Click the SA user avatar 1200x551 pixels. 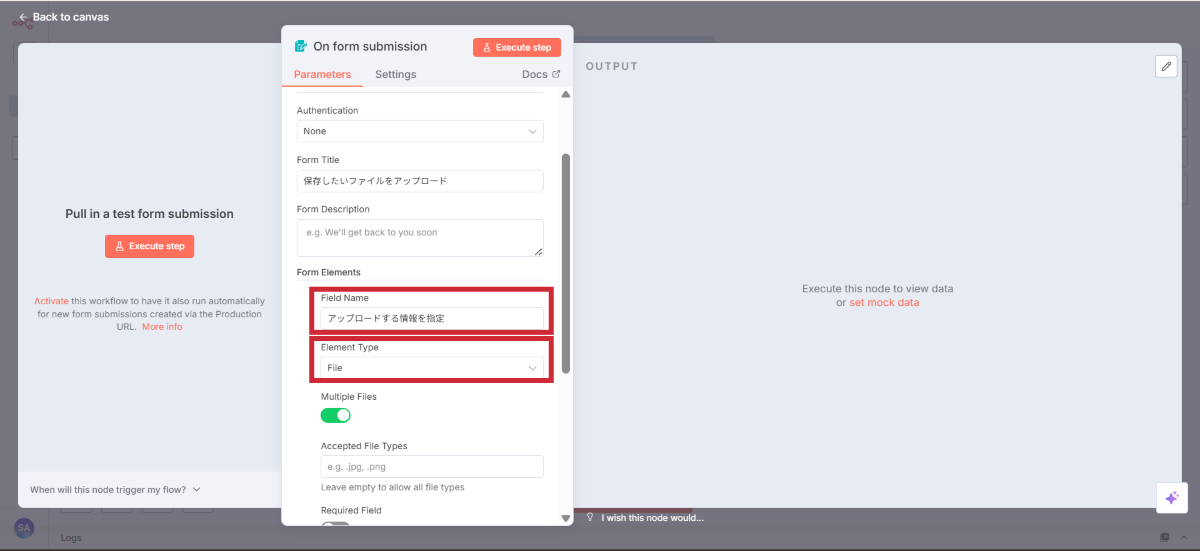[x=24, y=527]
